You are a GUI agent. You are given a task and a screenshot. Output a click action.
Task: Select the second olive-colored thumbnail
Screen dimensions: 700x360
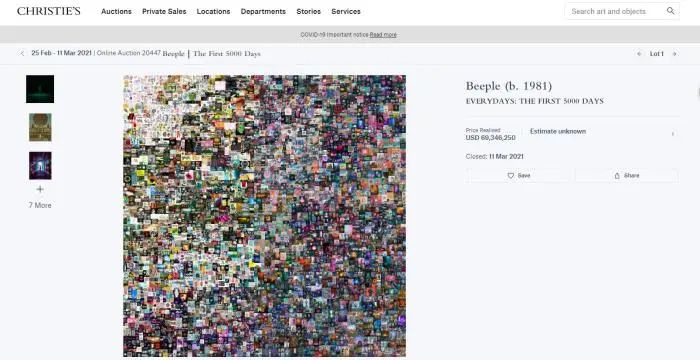(x=40, y=127)
